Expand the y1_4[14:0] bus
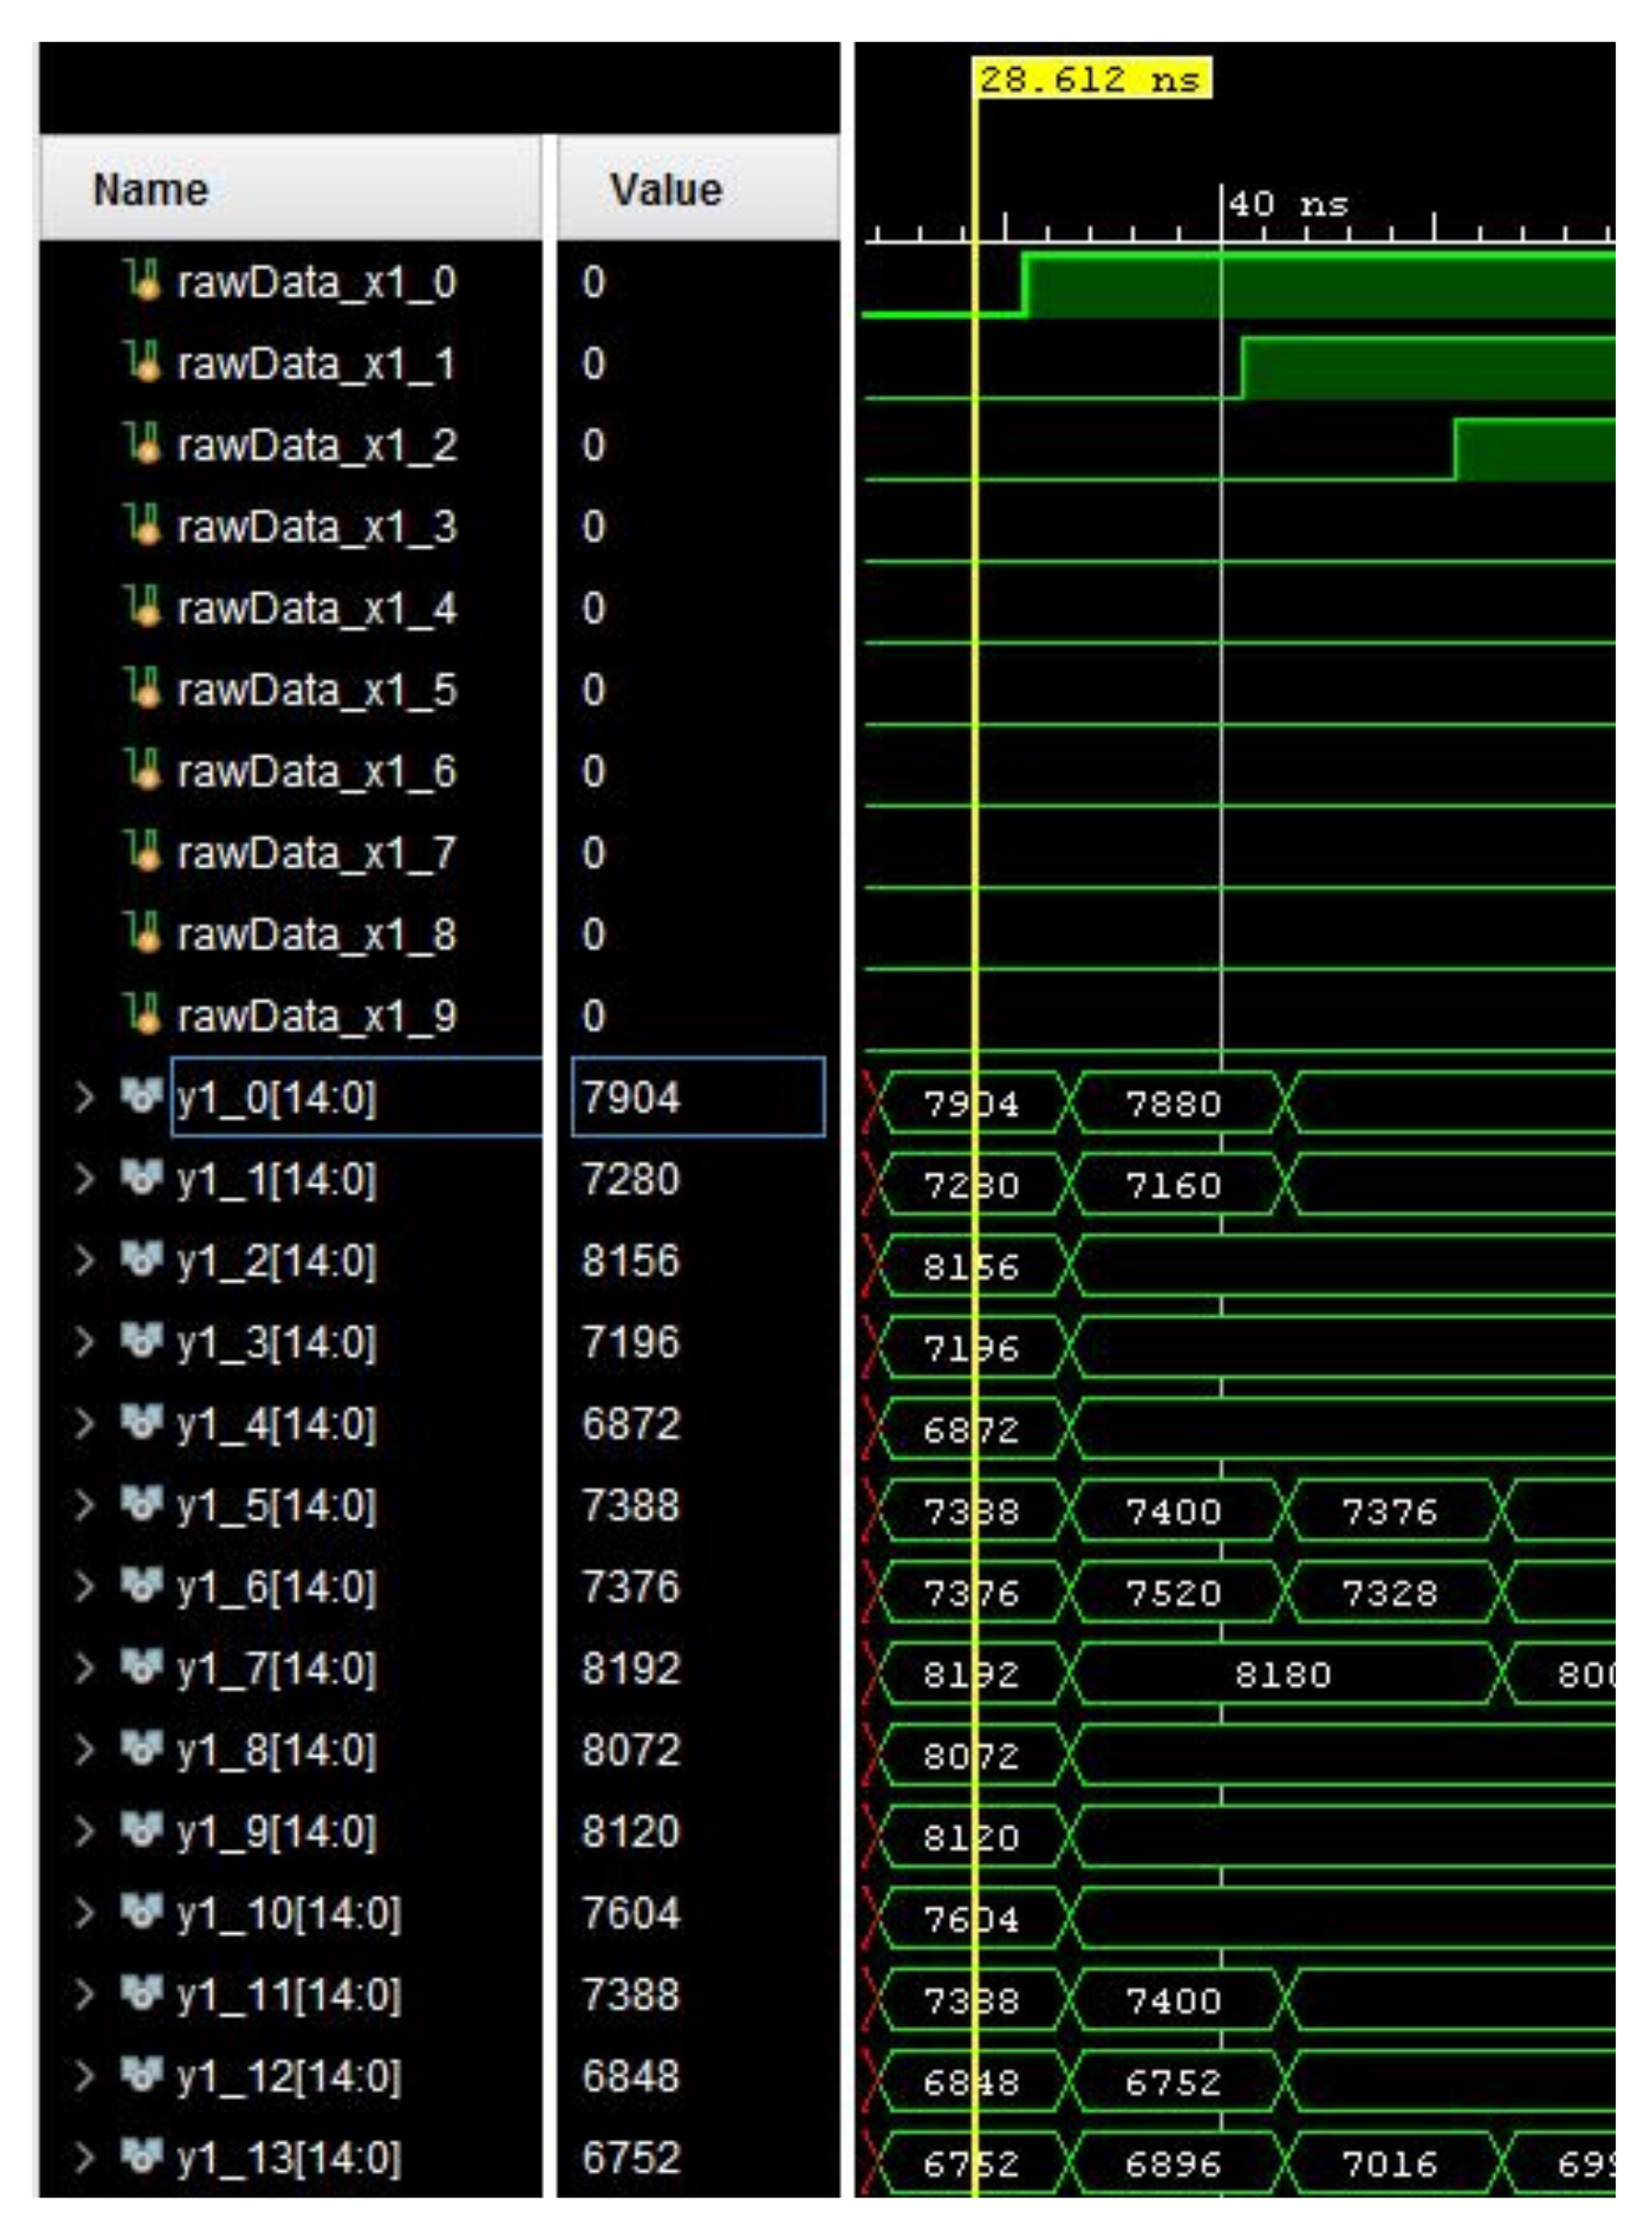This screenshot has width=1652, height=2233. [x=84, y=1424]
